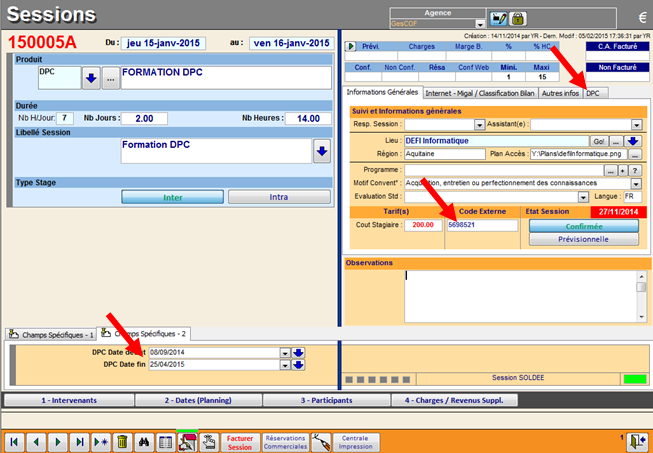653x453 pixels.
Task: Go to the last record
Action: coord(78,440)
